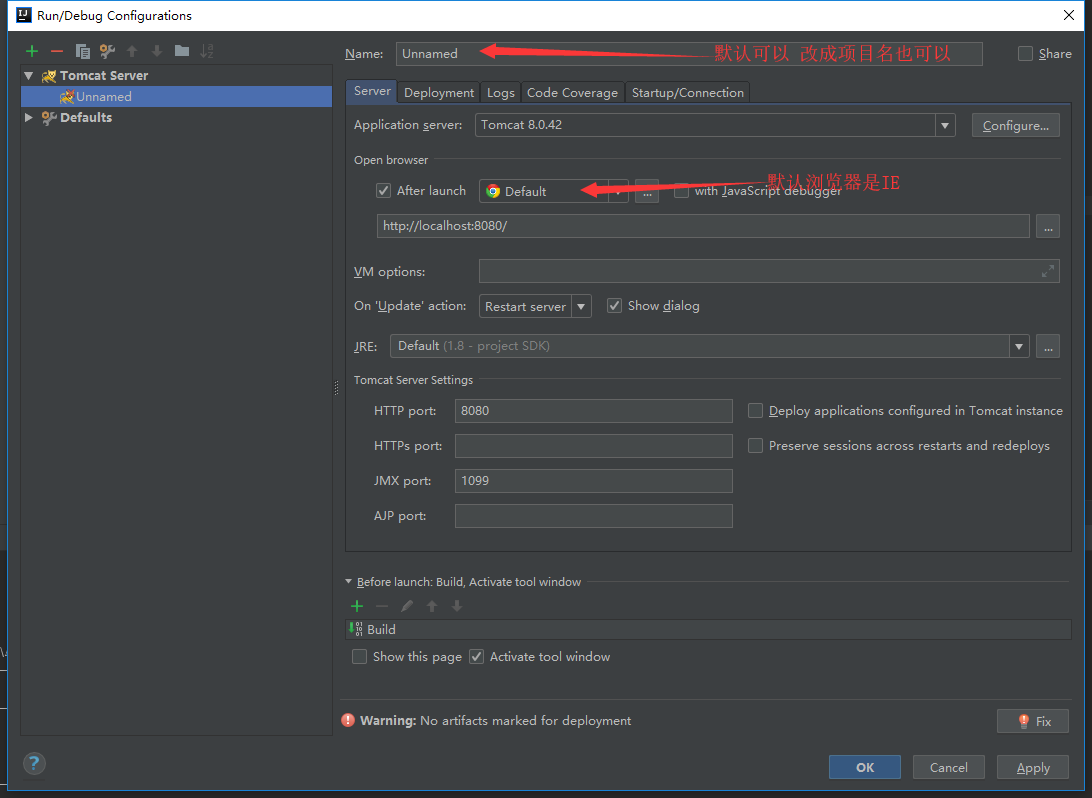This screenshot has height=798, width=1092.
Task: Uncheck After launch checkbox
Action: tap(384, 191)
